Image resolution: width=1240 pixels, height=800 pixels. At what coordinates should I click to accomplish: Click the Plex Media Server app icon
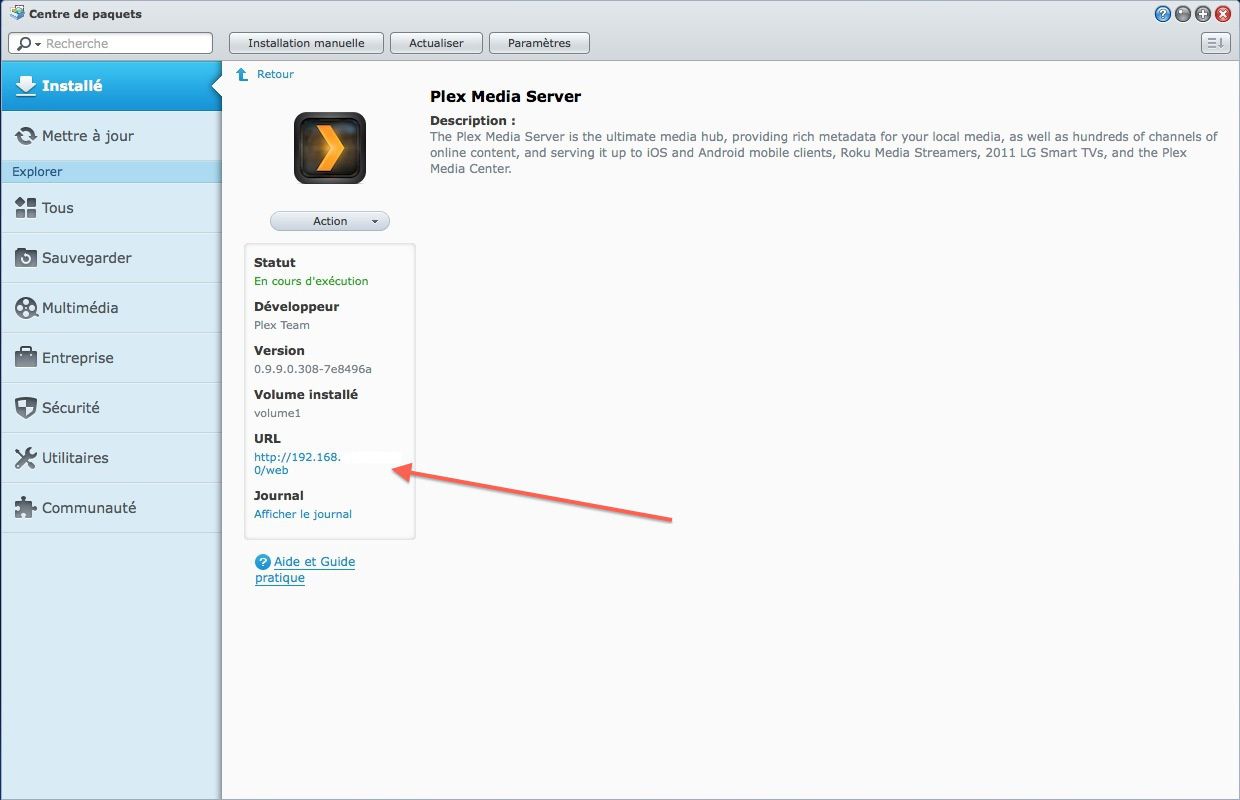tap(330, 148)
